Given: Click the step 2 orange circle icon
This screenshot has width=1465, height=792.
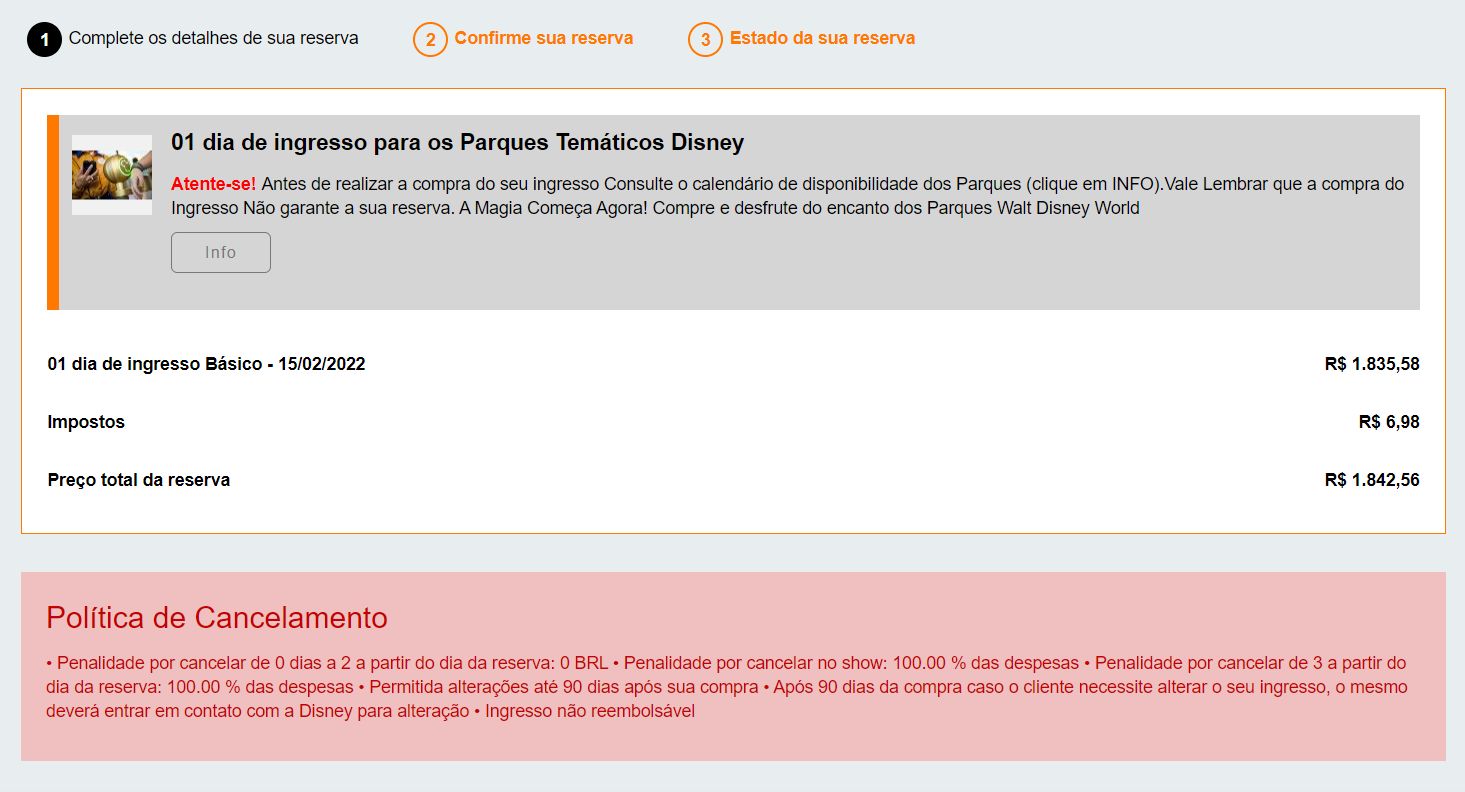Looking at the screenshot, I should (430, 40).
